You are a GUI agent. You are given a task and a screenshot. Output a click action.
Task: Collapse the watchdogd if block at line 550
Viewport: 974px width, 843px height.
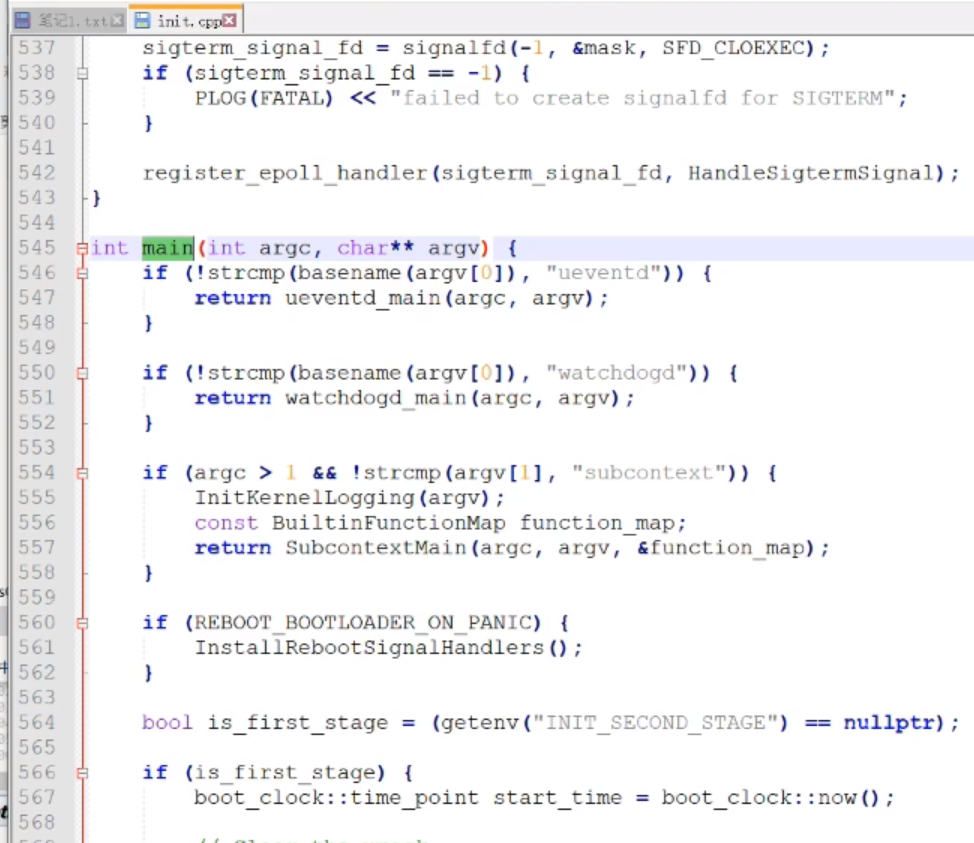[82, 373]
